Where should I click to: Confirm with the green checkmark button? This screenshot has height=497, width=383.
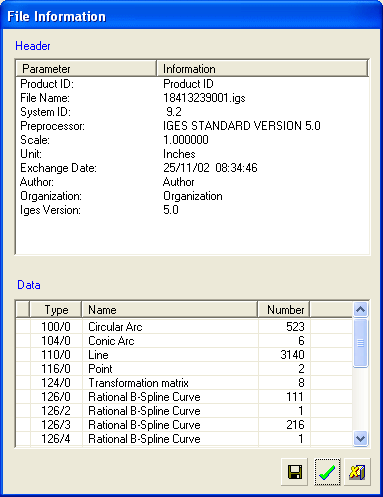[x=327, y=472]
